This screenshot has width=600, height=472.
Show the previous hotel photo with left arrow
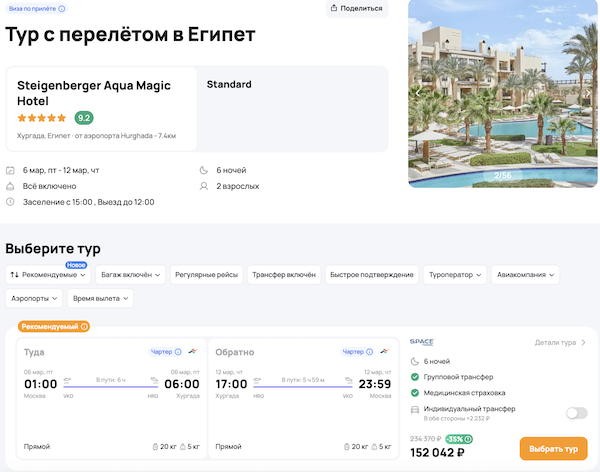pyautogui.click(x=419, y=92)
